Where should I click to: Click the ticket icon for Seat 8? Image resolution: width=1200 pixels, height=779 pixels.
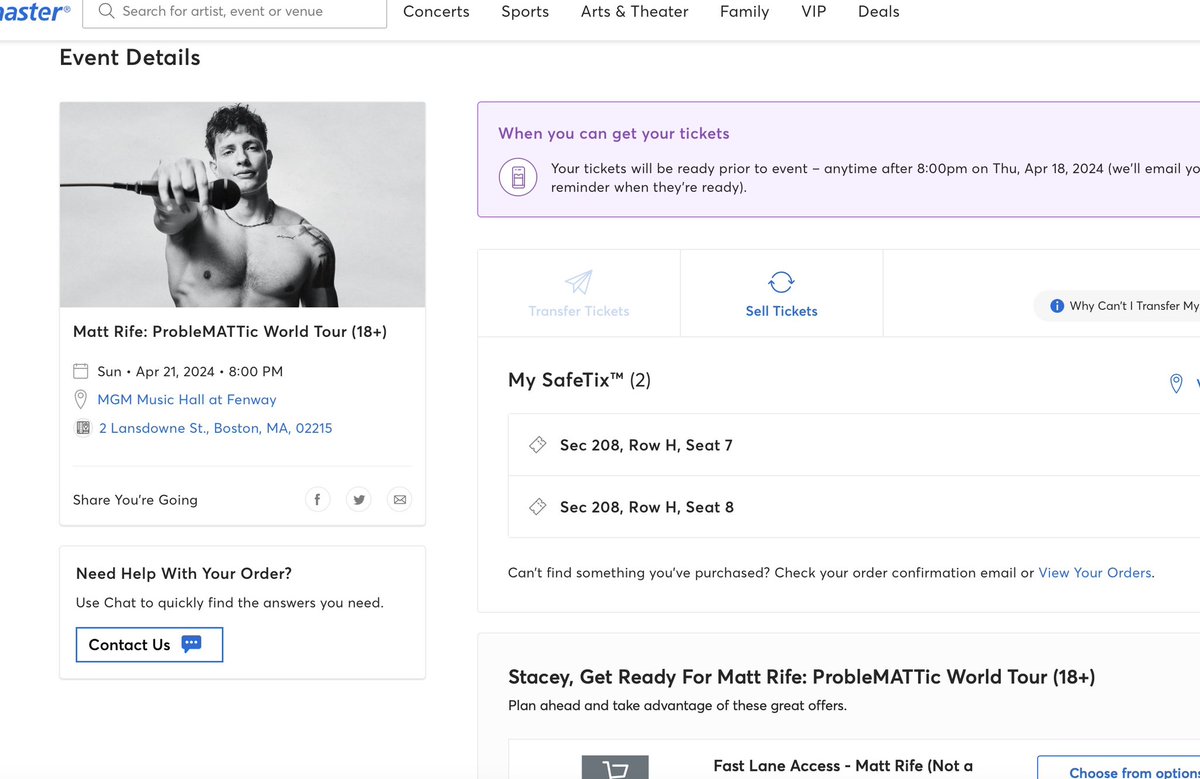coord(537,507)
